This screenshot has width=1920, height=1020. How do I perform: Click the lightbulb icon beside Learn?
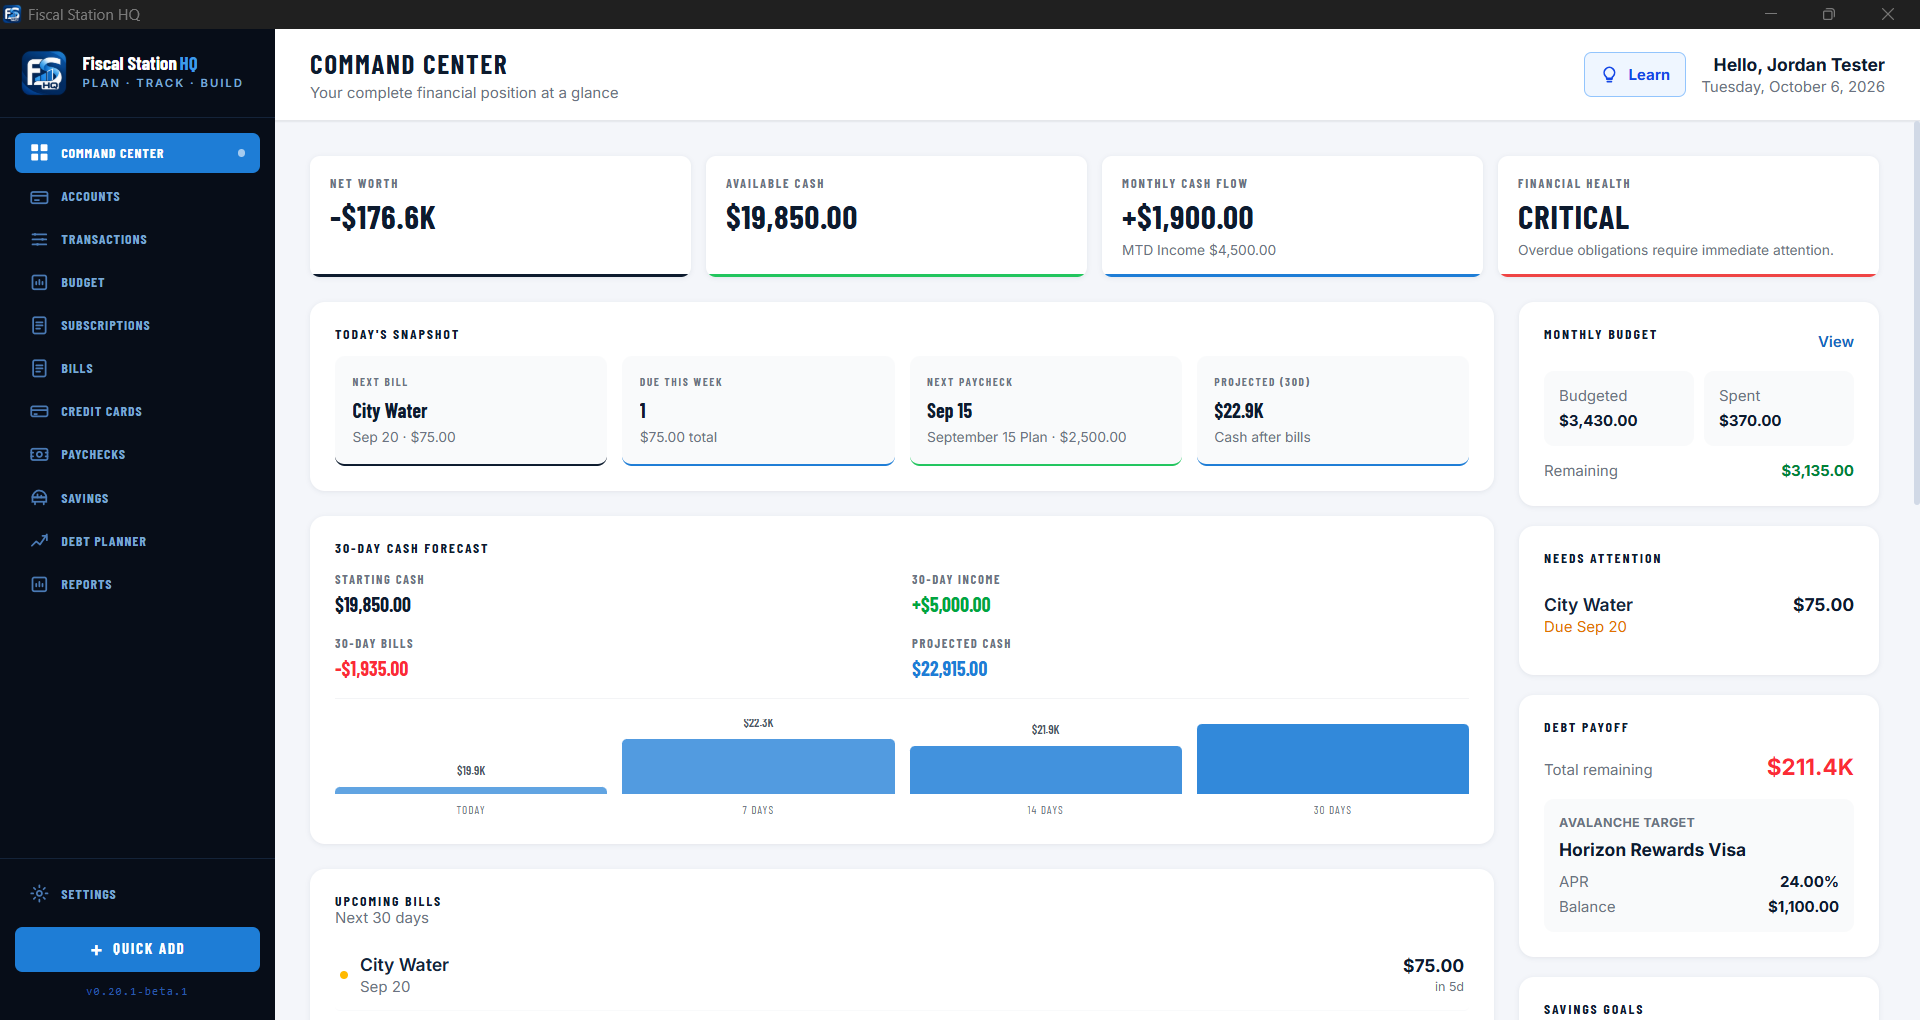(x=1609, y=75)
